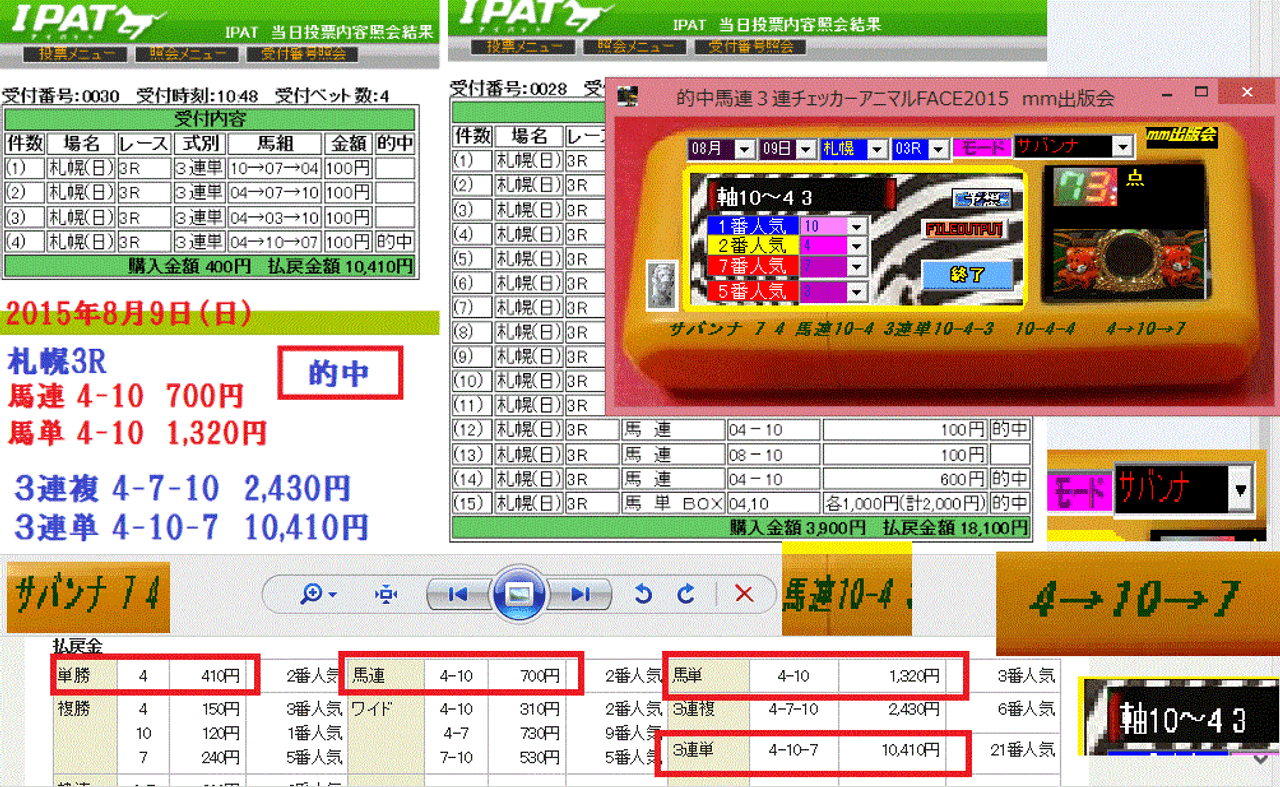1280x787 pixels.
Task: Click 受付番号:0030 text
Action: pos(61,97)
